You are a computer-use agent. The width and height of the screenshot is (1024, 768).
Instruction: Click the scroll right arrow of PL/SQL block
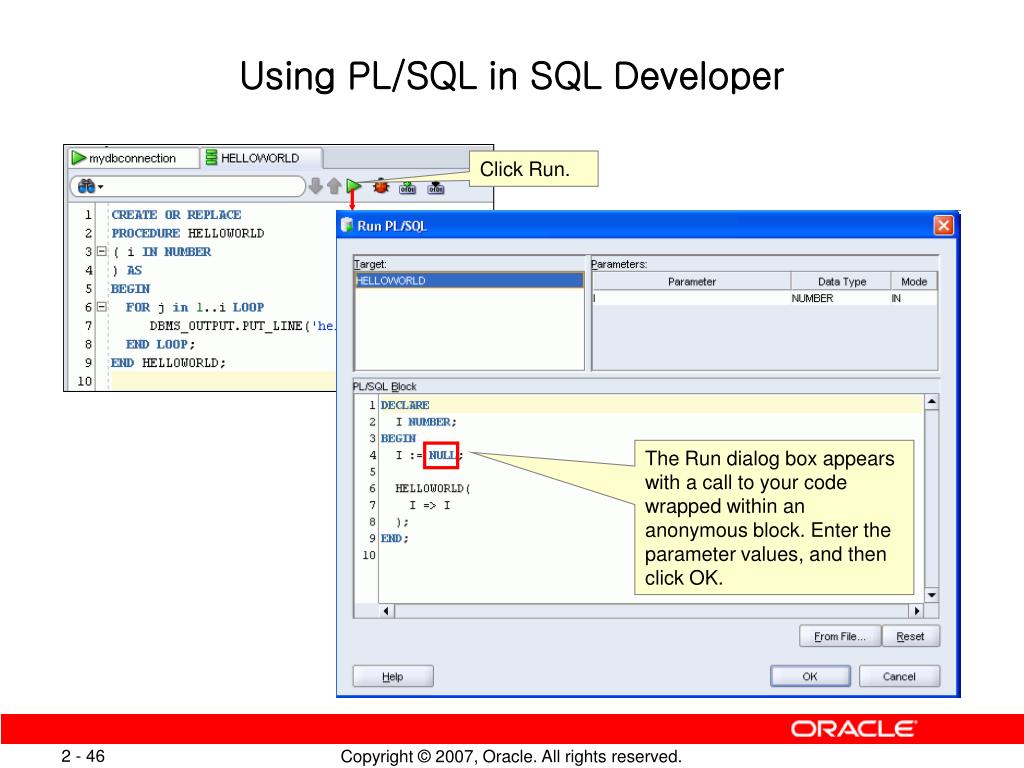point(917,611)
